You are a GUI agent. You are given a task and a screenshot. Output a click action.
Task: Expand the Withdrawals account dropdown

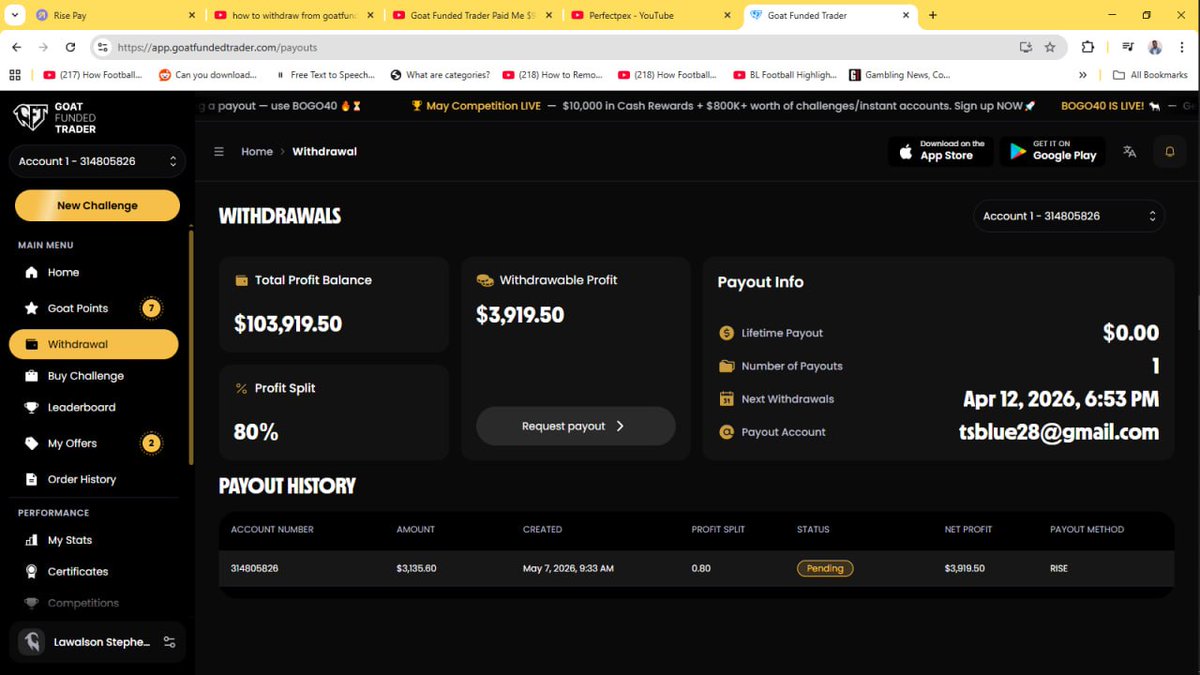[x=1069, y=216]
